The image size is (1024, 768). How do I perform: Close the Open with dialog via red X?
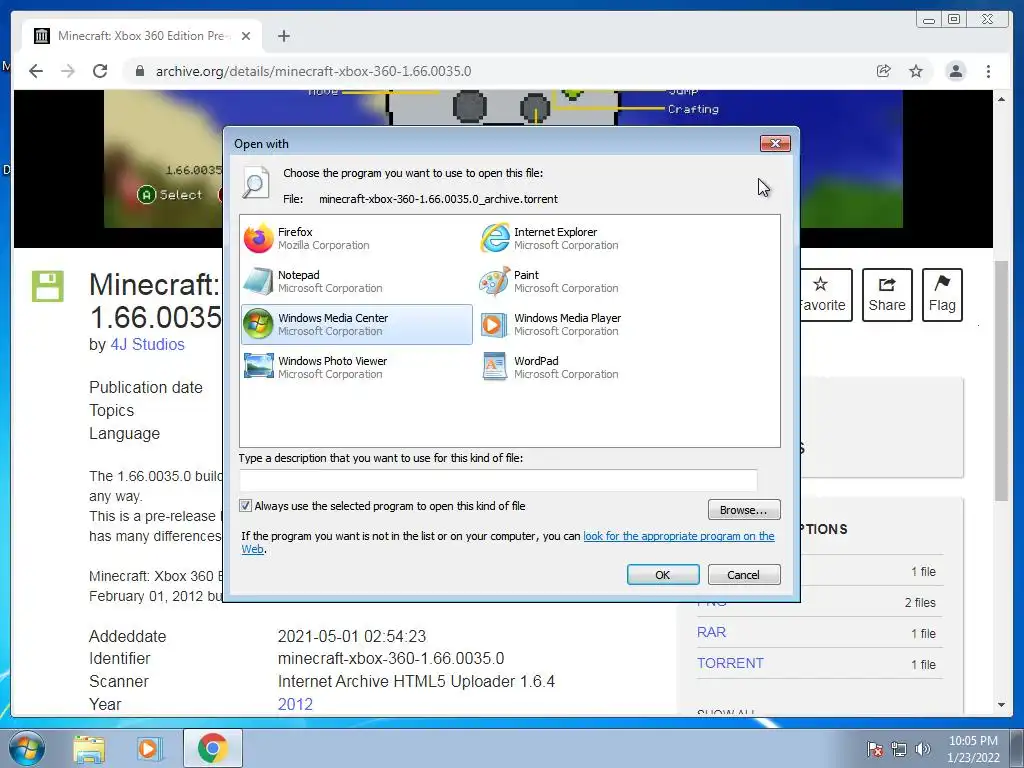[775, 143]
